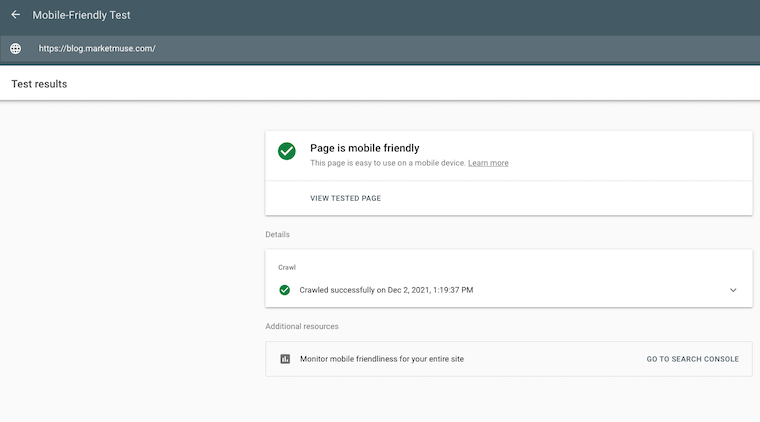Click Monitor mobile friendliness for your entire site

[382, 359]
